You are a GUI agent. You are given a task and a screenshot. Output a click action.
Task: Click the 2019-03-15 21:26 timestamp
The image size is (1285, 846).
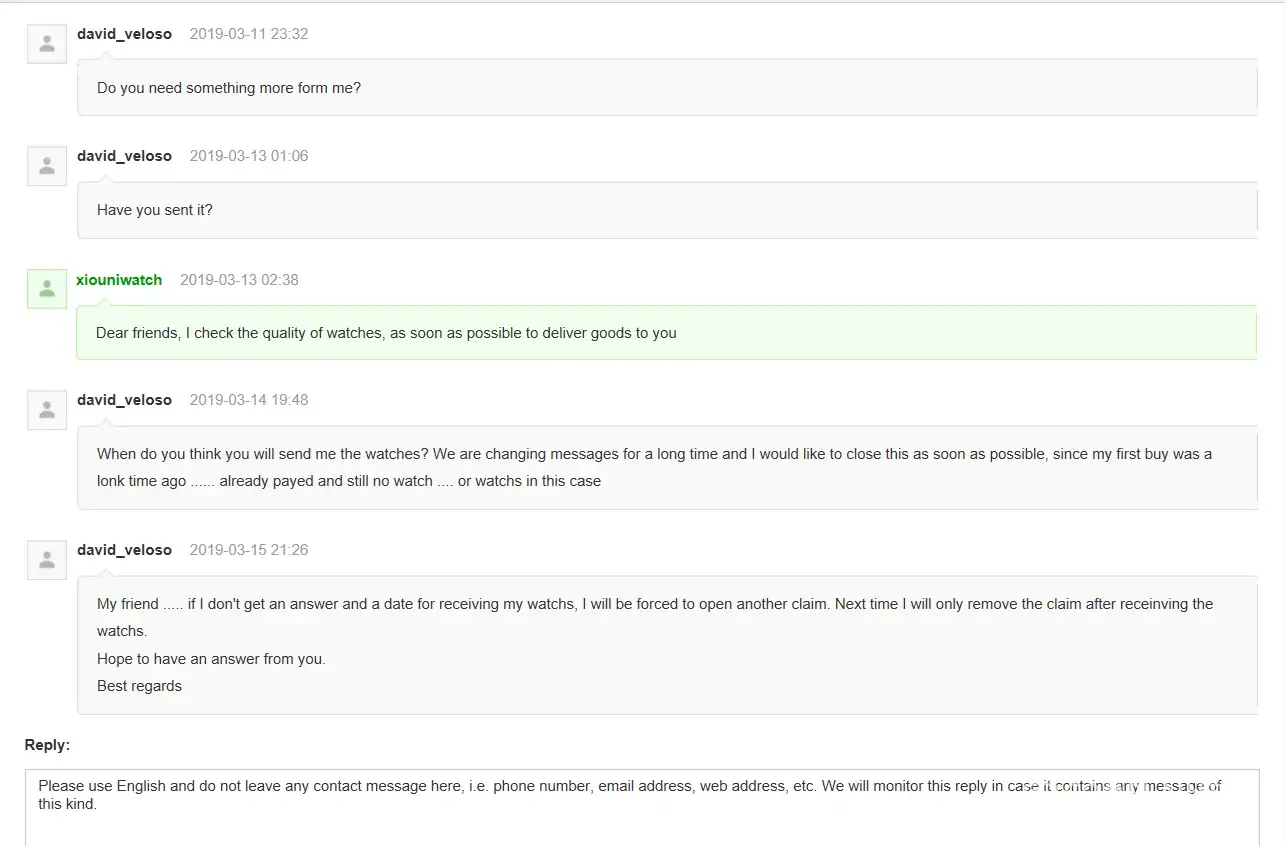click(x=249, y=550)
